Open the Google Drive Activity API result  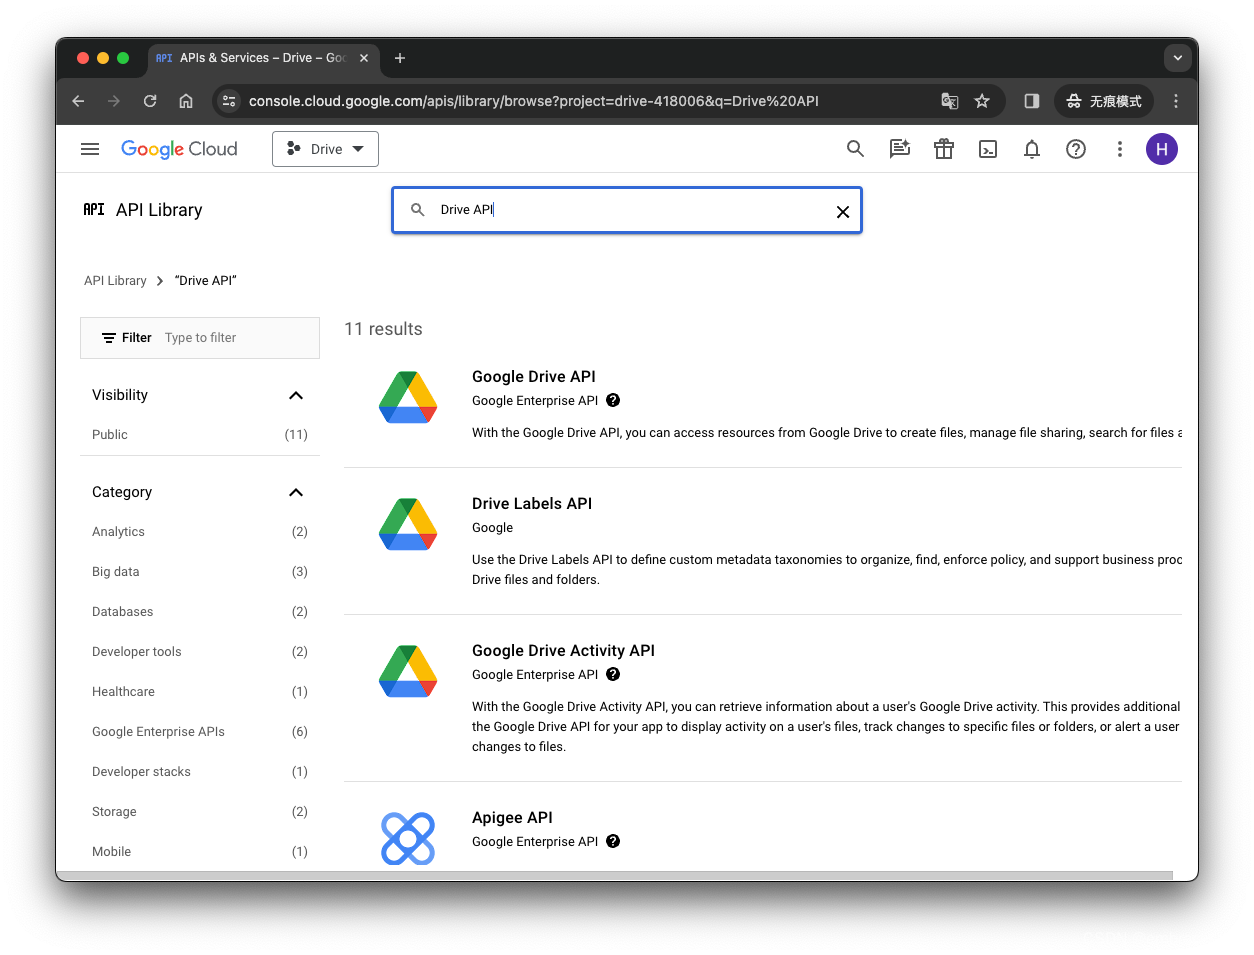click(563, 651)
